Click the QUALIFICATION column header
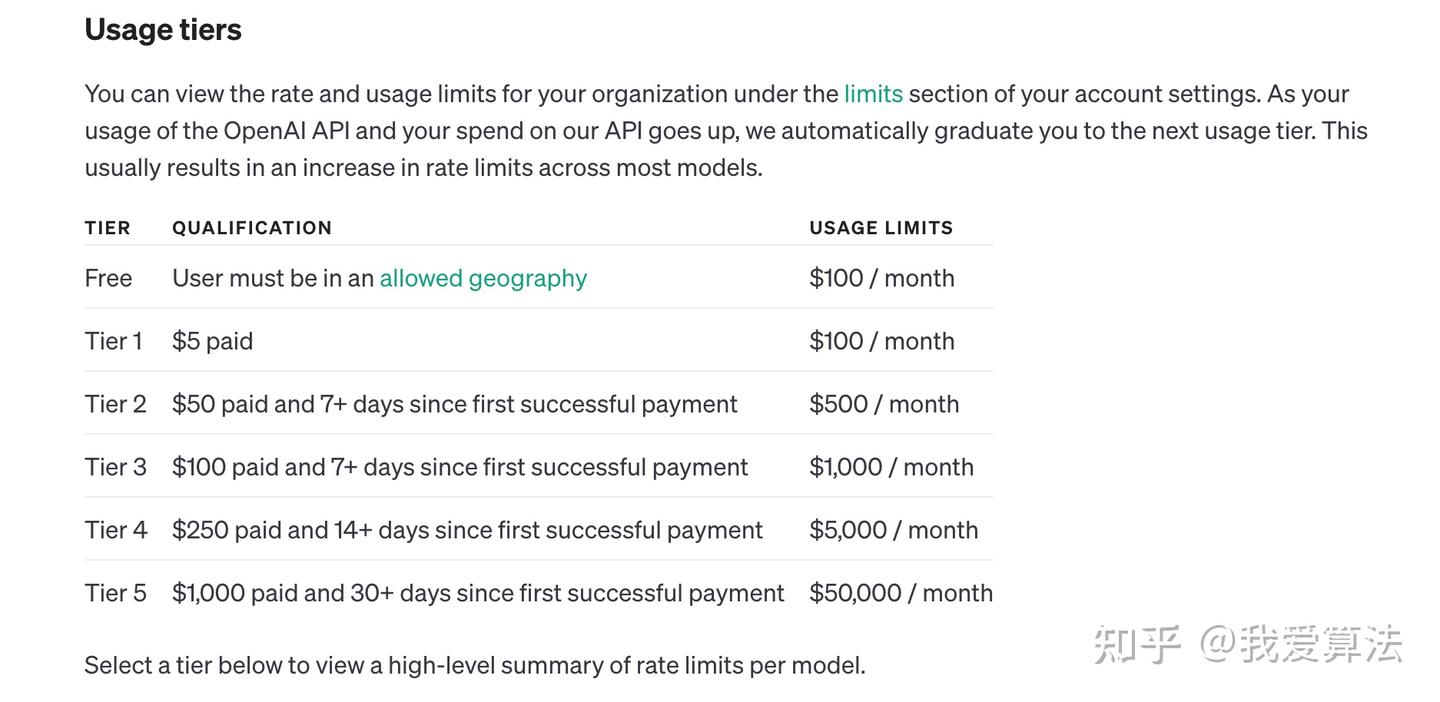This screenshot has height=702, width=1440. [x=252, y=228]
